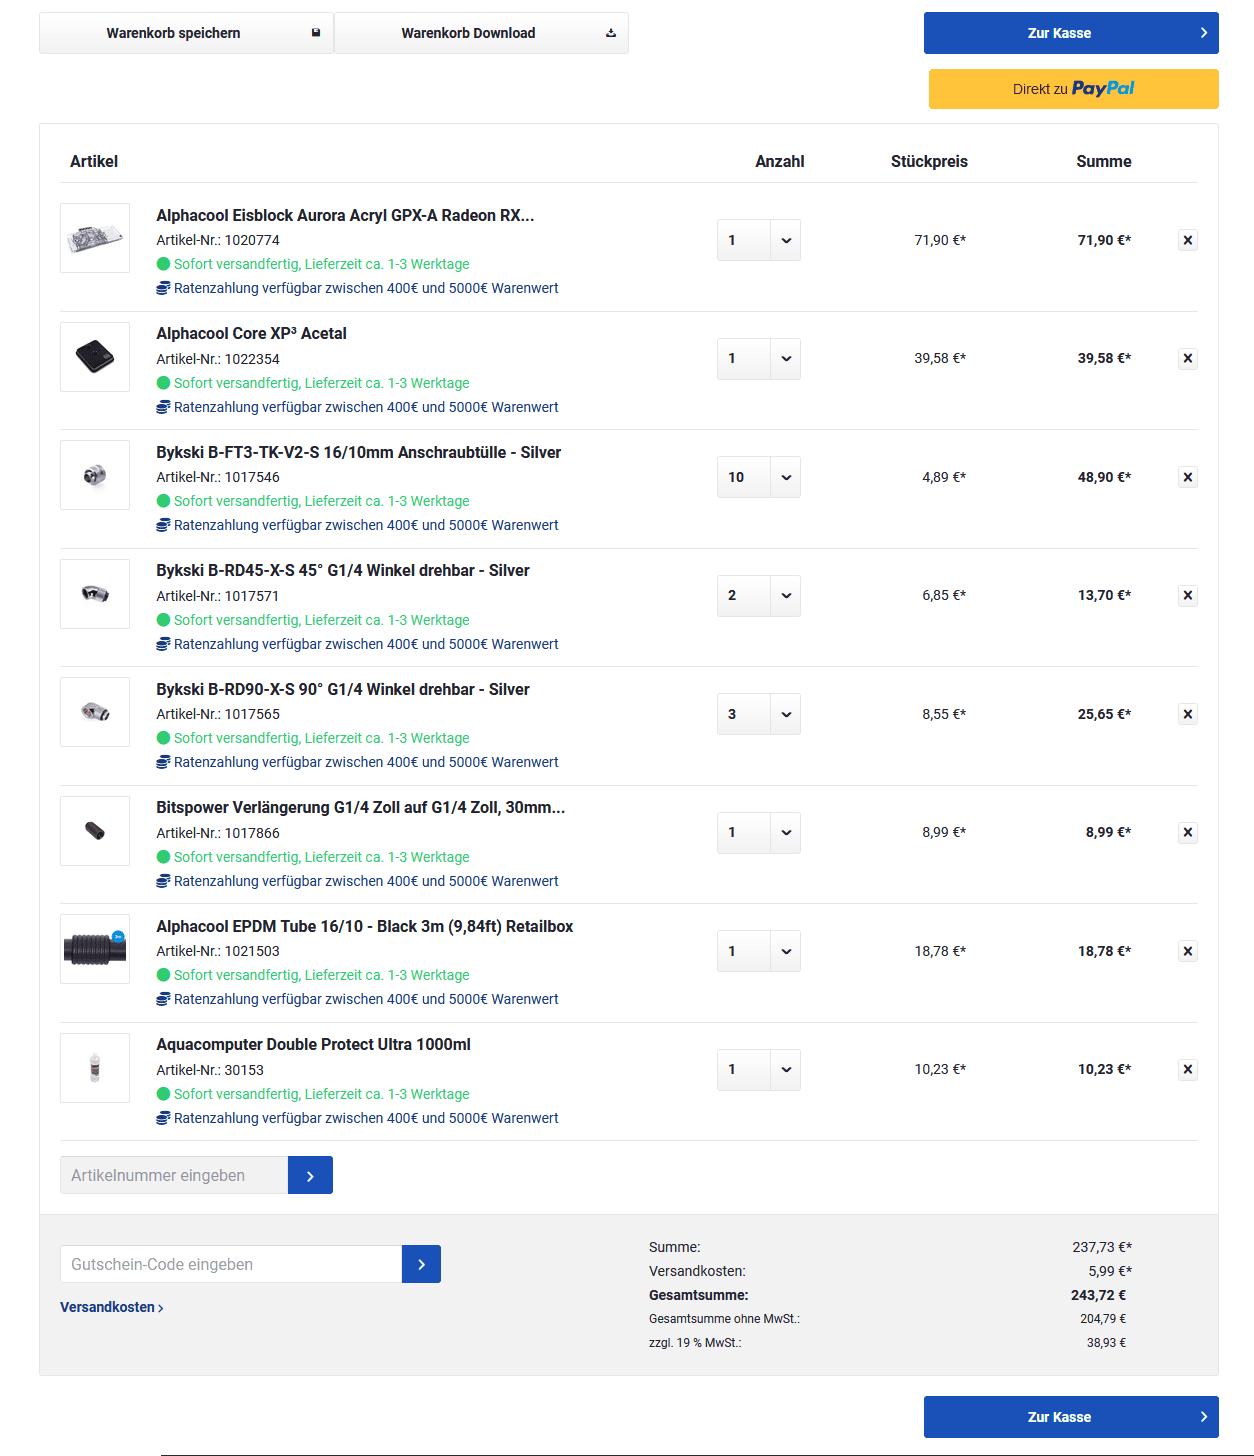Open Bykski Anschraubtülle product thumbnail
This screenshot has height=1456, width=1254.
click(x=95, y=475)
